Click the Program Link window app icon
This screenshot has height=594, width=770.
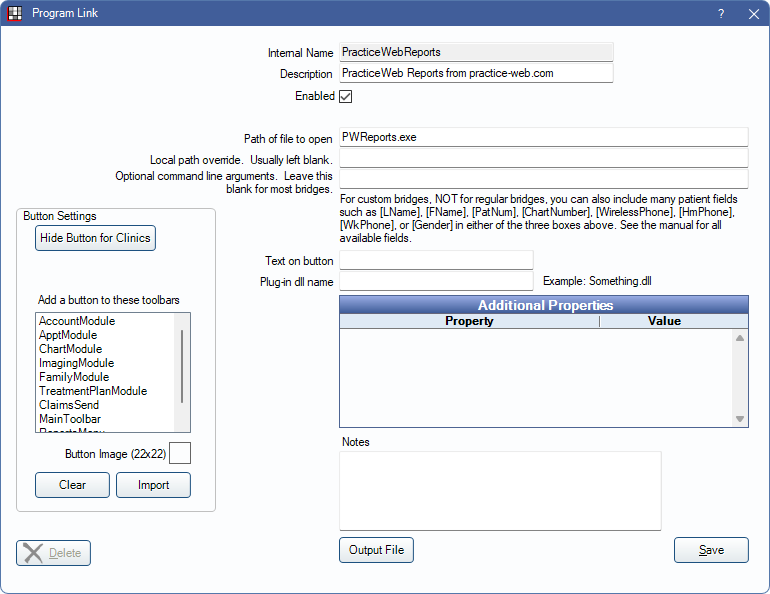(15, 14)
